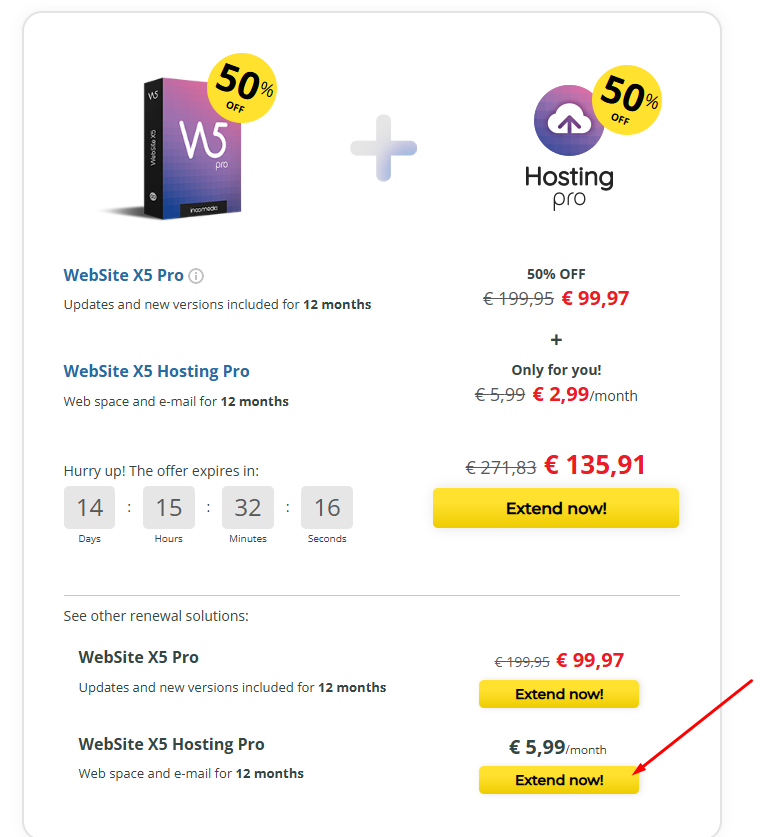
Task: Open the WebSite X5 Pro title link
Action: tap(124, 275)
